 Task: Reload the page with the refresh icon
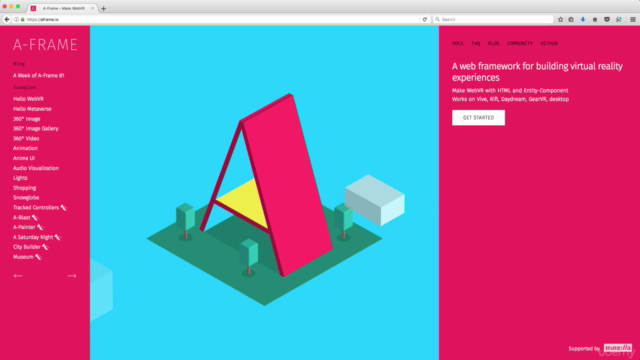(x=425, y=19)
